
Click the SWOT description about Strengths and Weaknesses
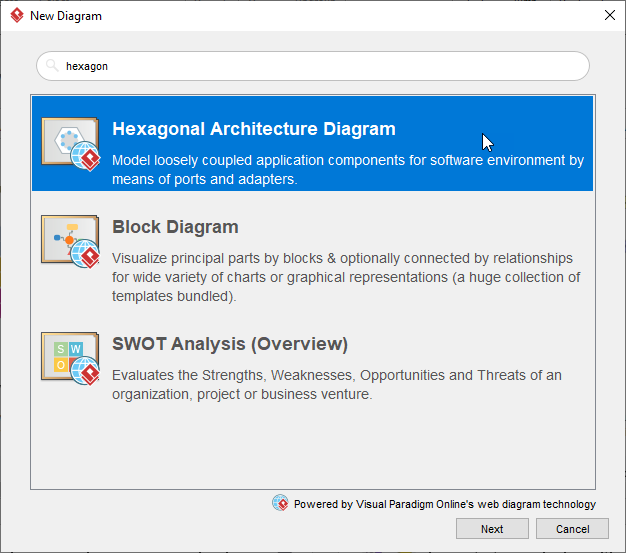point(337,385)
